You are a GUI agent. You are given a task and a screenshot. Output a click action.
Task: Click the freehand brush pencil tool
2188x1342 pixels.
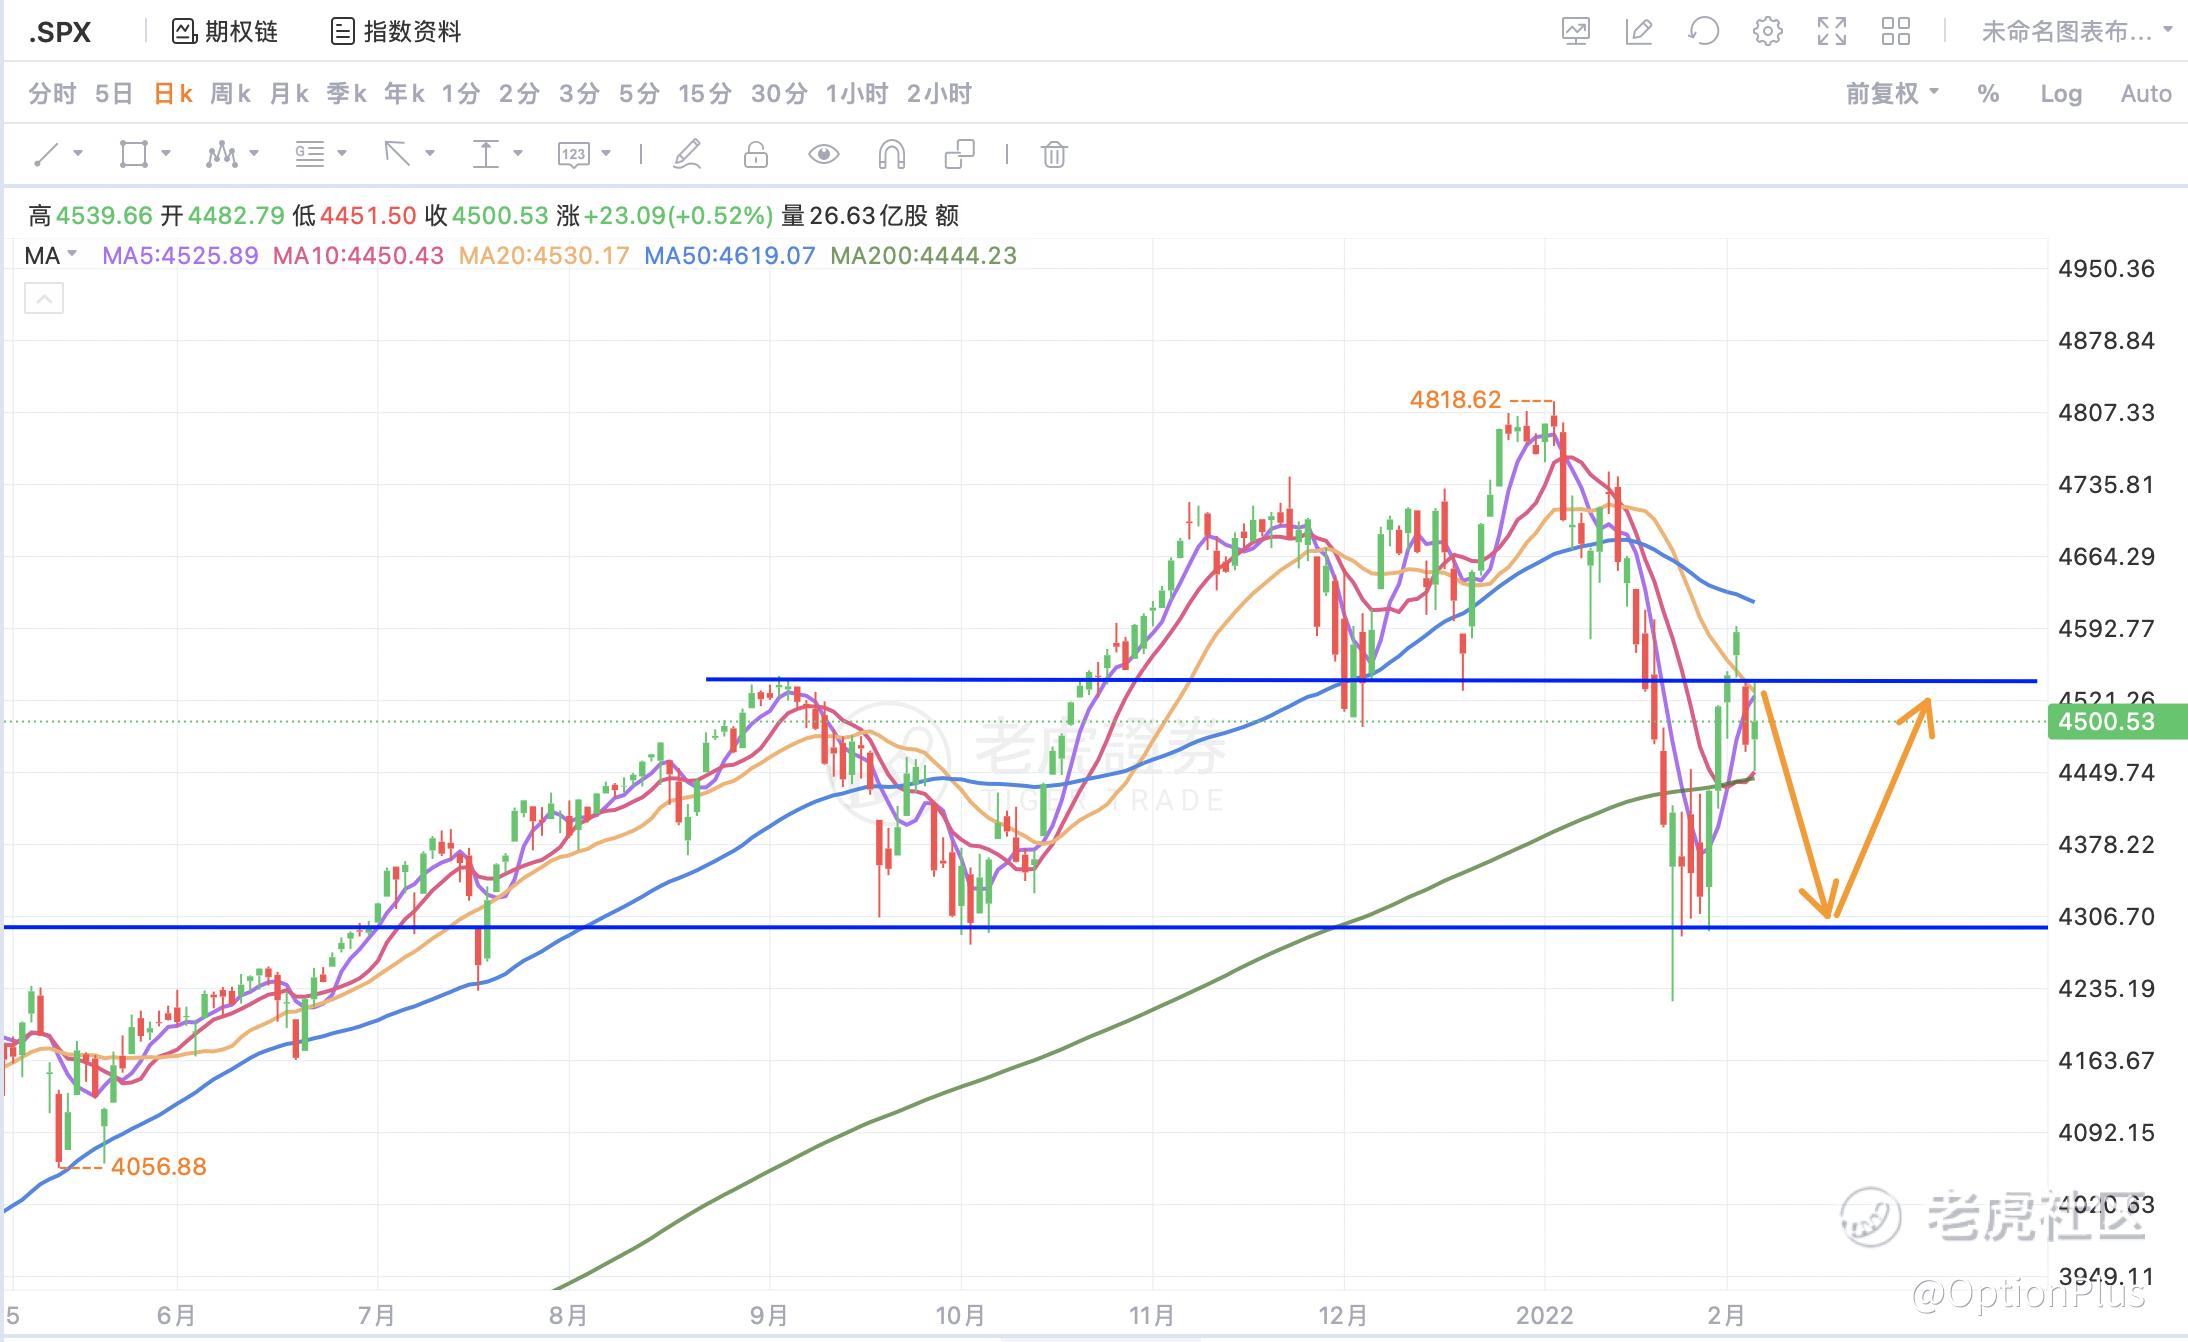[x=687, y=155]
